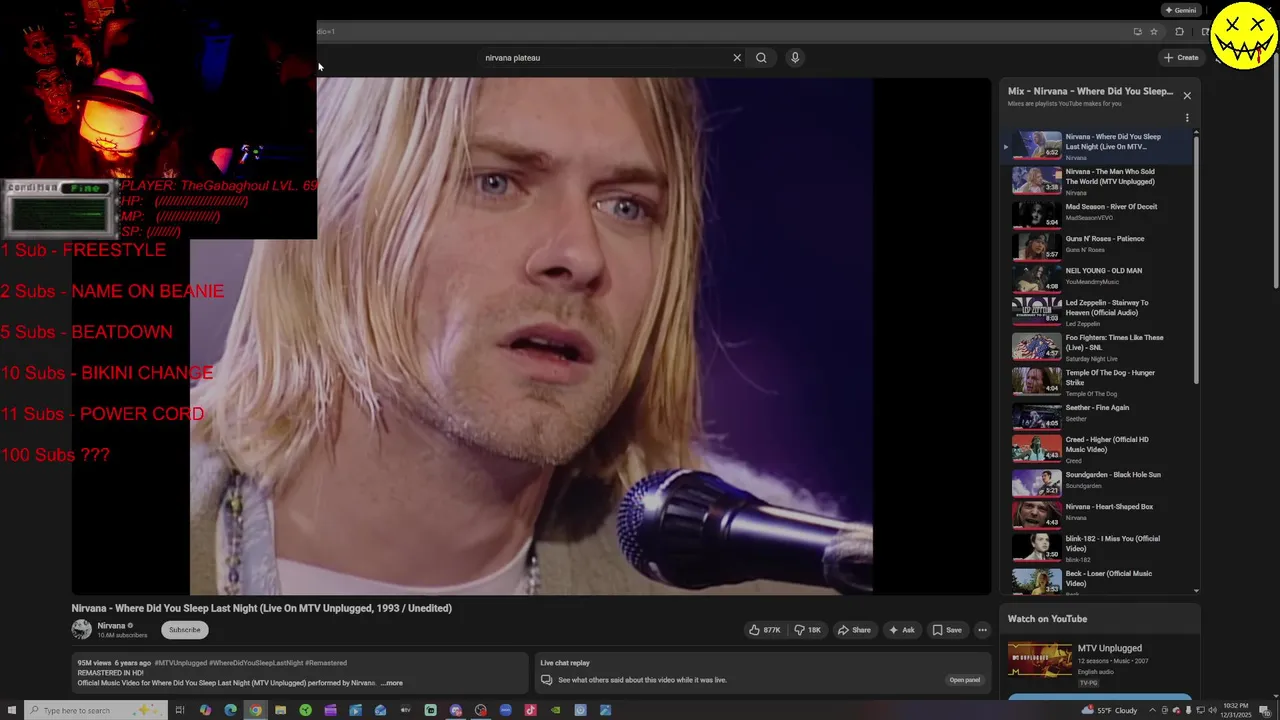Open the MTV Unplugged show card
Viewport: 1280px width, 720px height.
[x=1099, y=664]
